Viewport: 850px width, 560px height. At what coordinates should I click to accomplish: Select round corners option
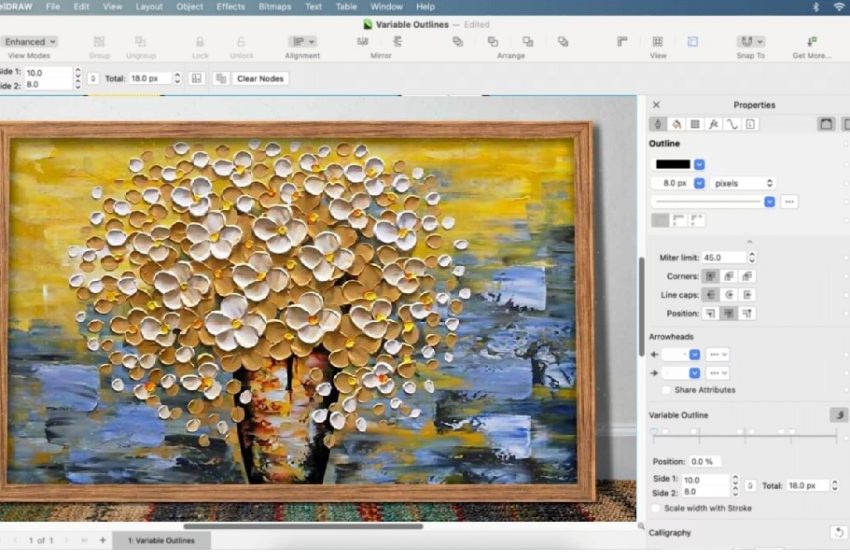click(729, 276)
